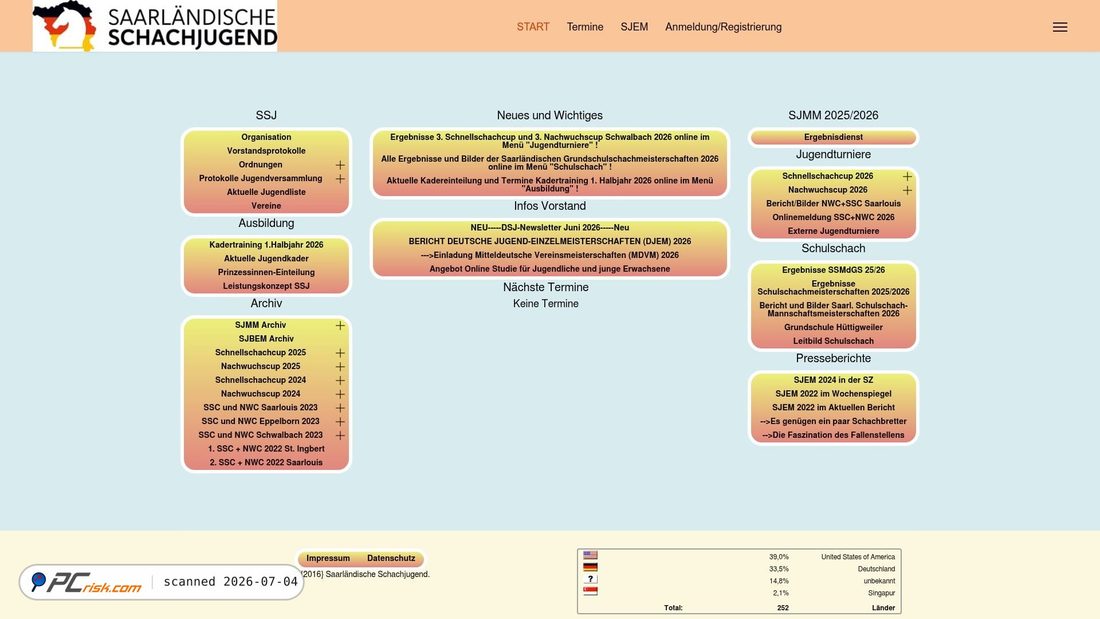Click Keine Termine text
The height and width of the screenshot is (619, 1100).
[x=545, y=304]
